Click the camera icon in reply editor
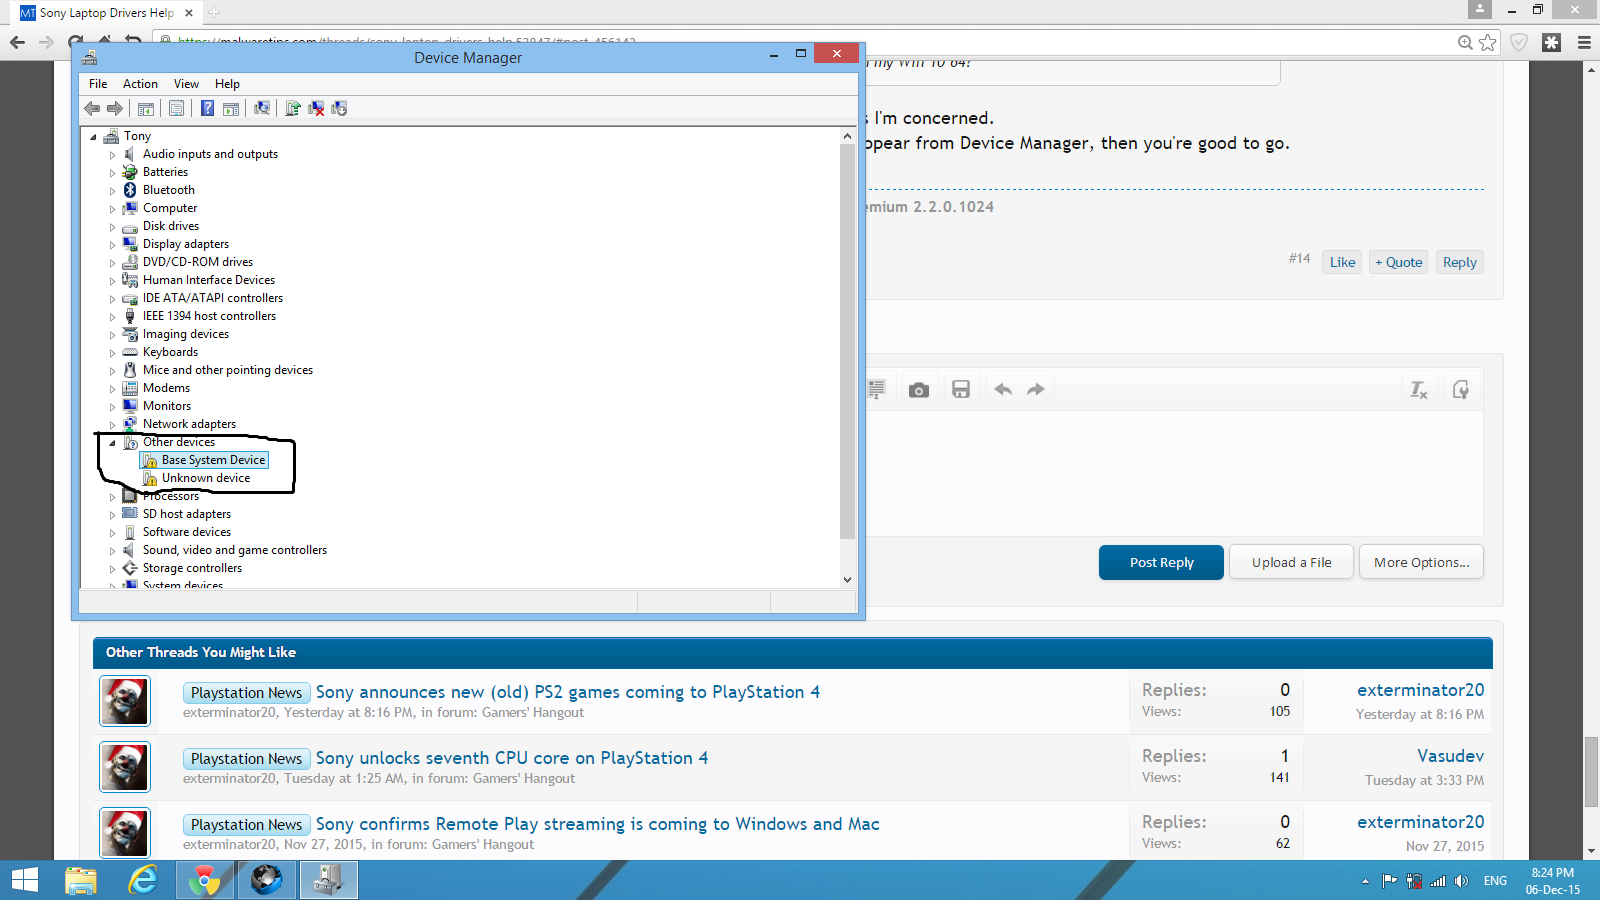Screen dimensions: 1600x900 click(x=919, y=390)
